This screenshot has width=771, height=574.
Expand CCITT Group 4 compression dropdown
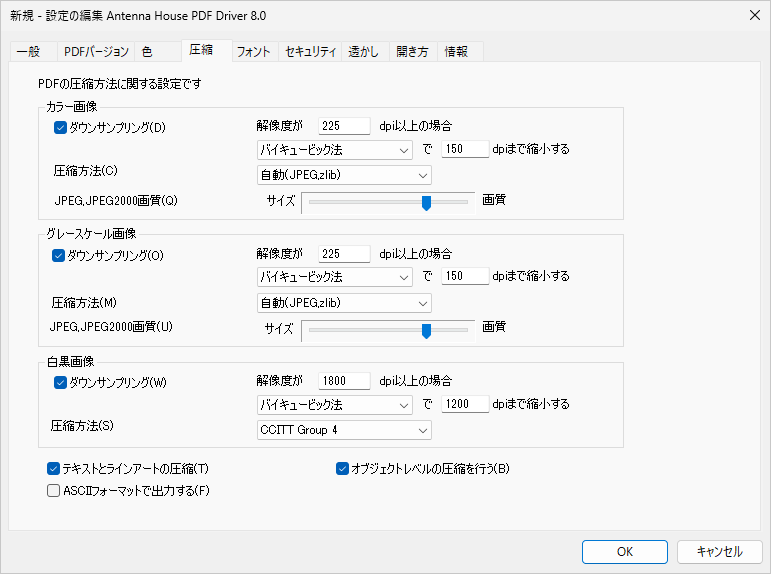(x=343, y=430)
